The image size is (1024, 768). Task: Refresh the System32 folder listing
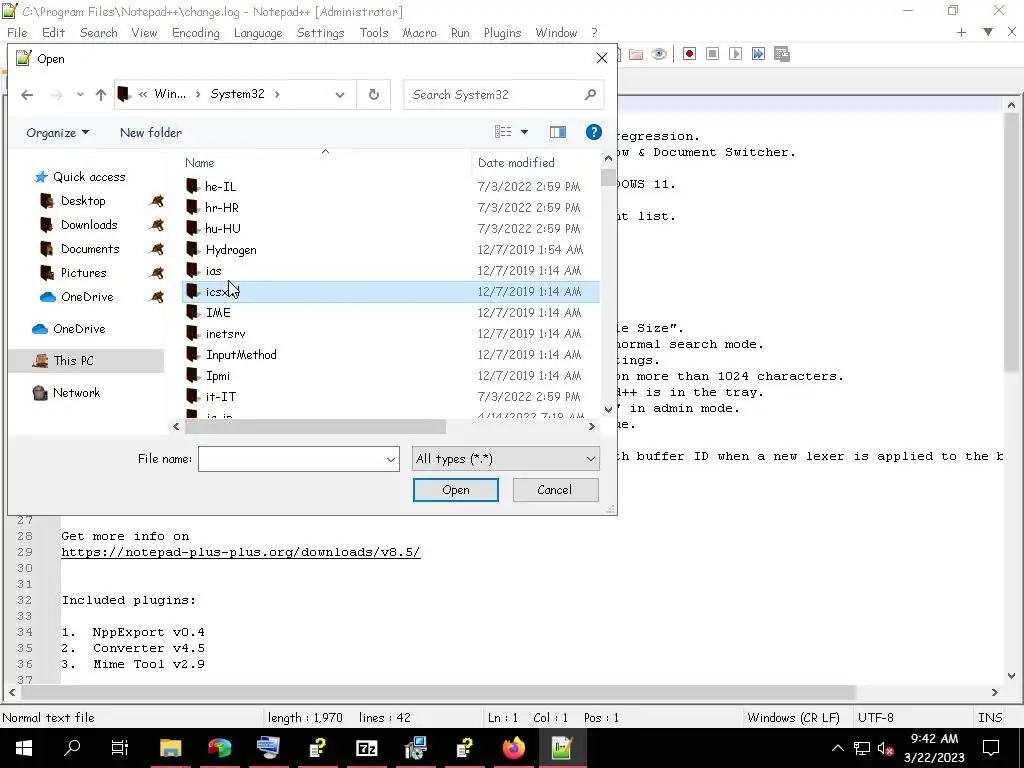click(374, 95)
